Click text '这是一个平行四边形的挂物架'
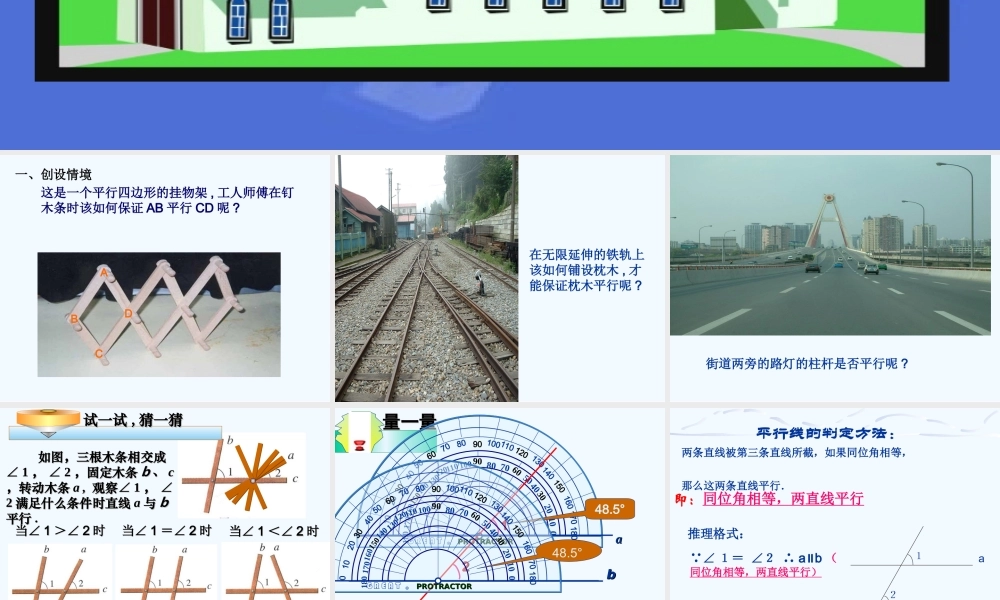Screen dimensions: 1000x600 tap(124, 193)
